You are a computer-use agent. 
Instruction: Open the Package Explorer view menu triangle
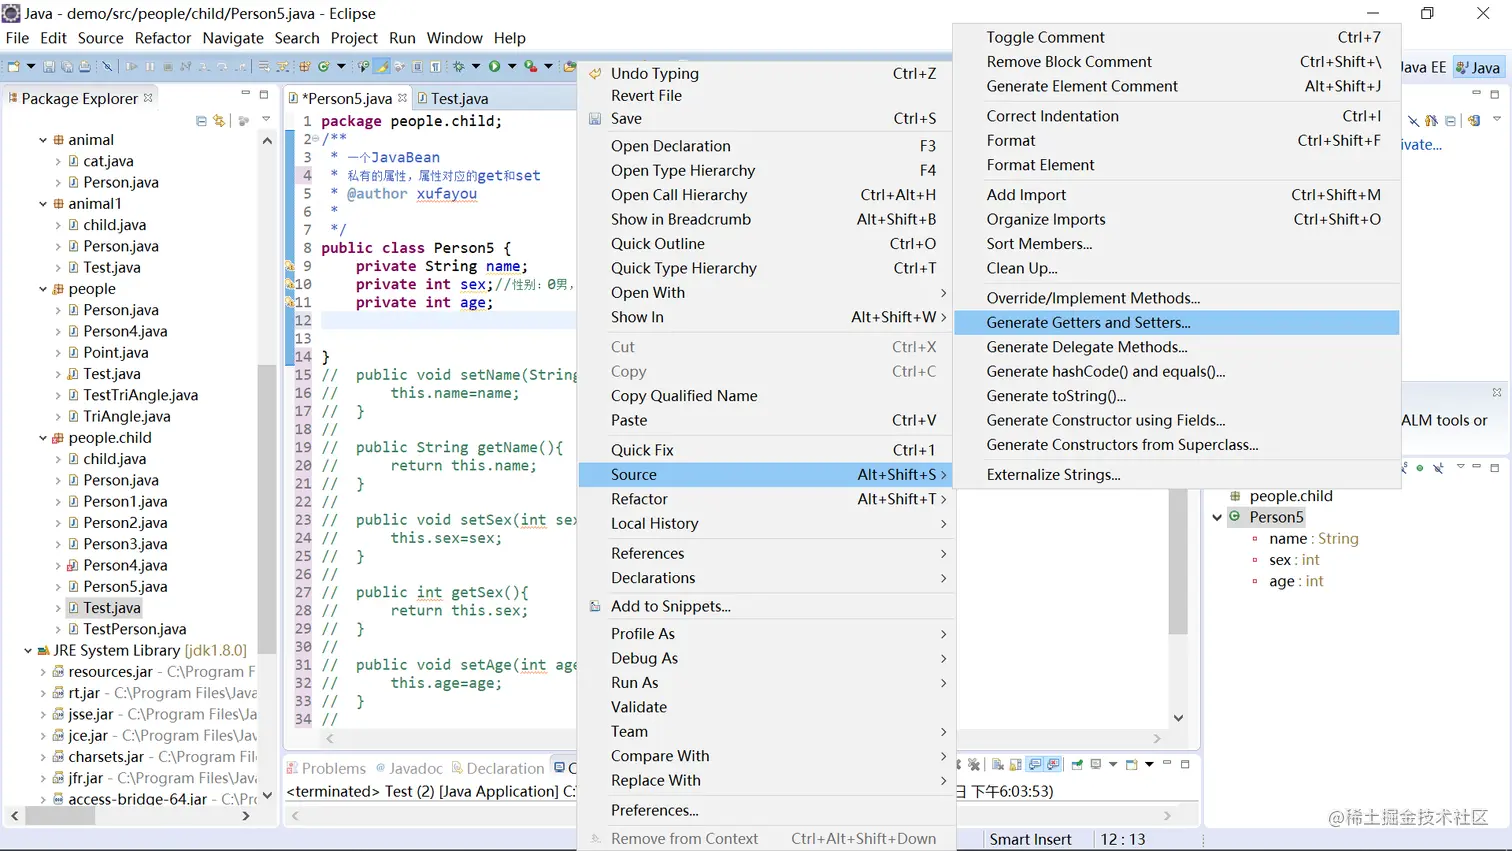[x=266, y=119]
